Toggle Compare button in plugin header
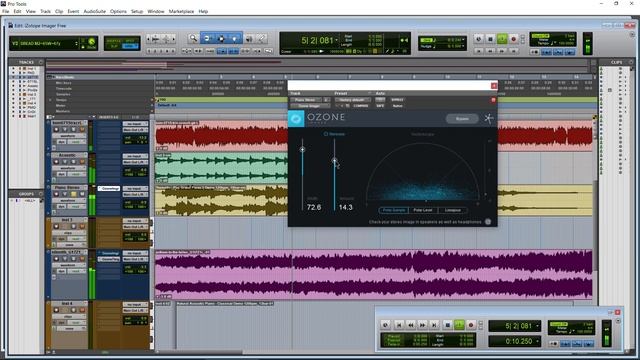This screenshot has width=640, height=360. click(360, 106)
